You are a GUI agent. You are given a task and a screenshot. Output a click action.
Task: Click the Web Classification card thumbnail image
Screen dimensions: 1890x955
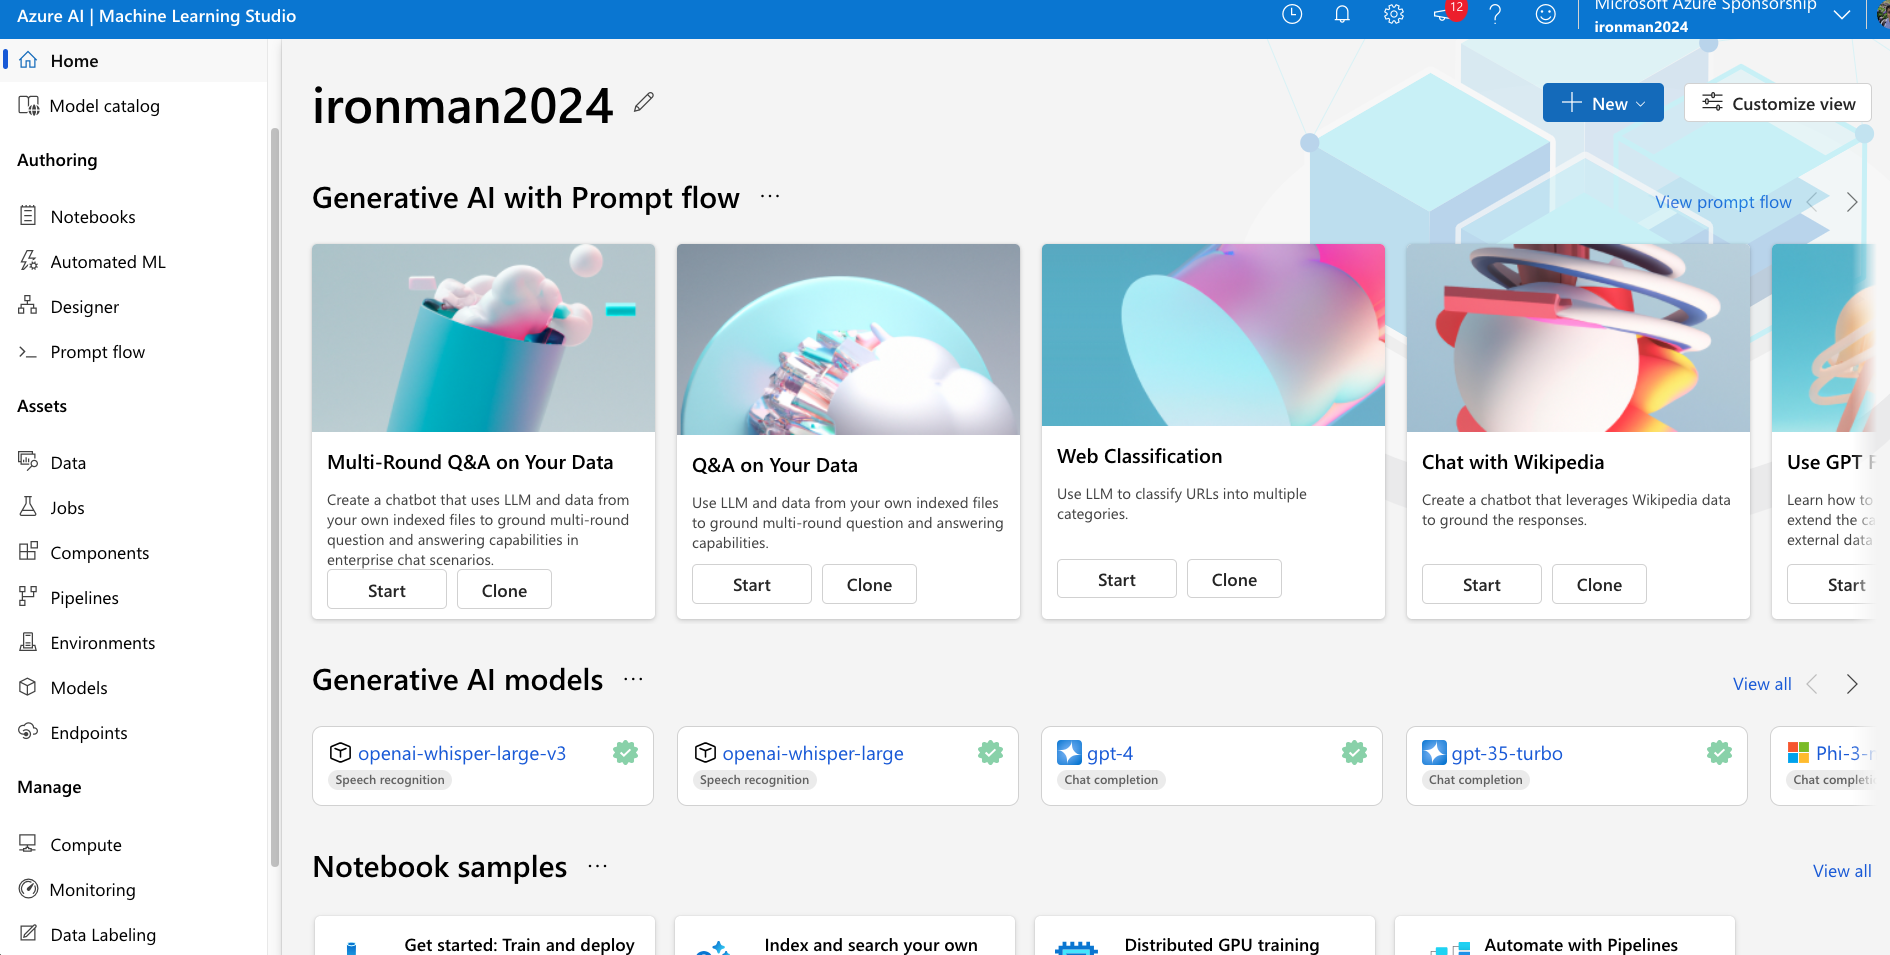pyautogui.click(x=1213, y=335)
